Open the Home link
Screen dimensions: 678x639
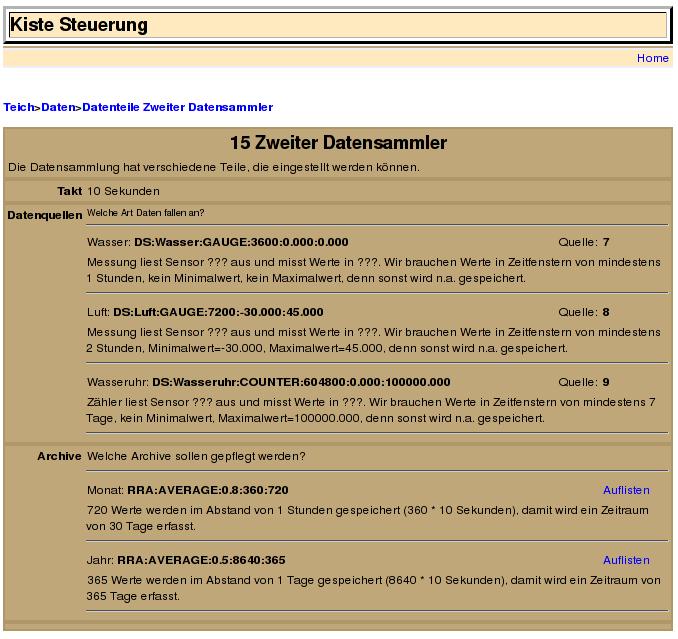tap(652, 58)
